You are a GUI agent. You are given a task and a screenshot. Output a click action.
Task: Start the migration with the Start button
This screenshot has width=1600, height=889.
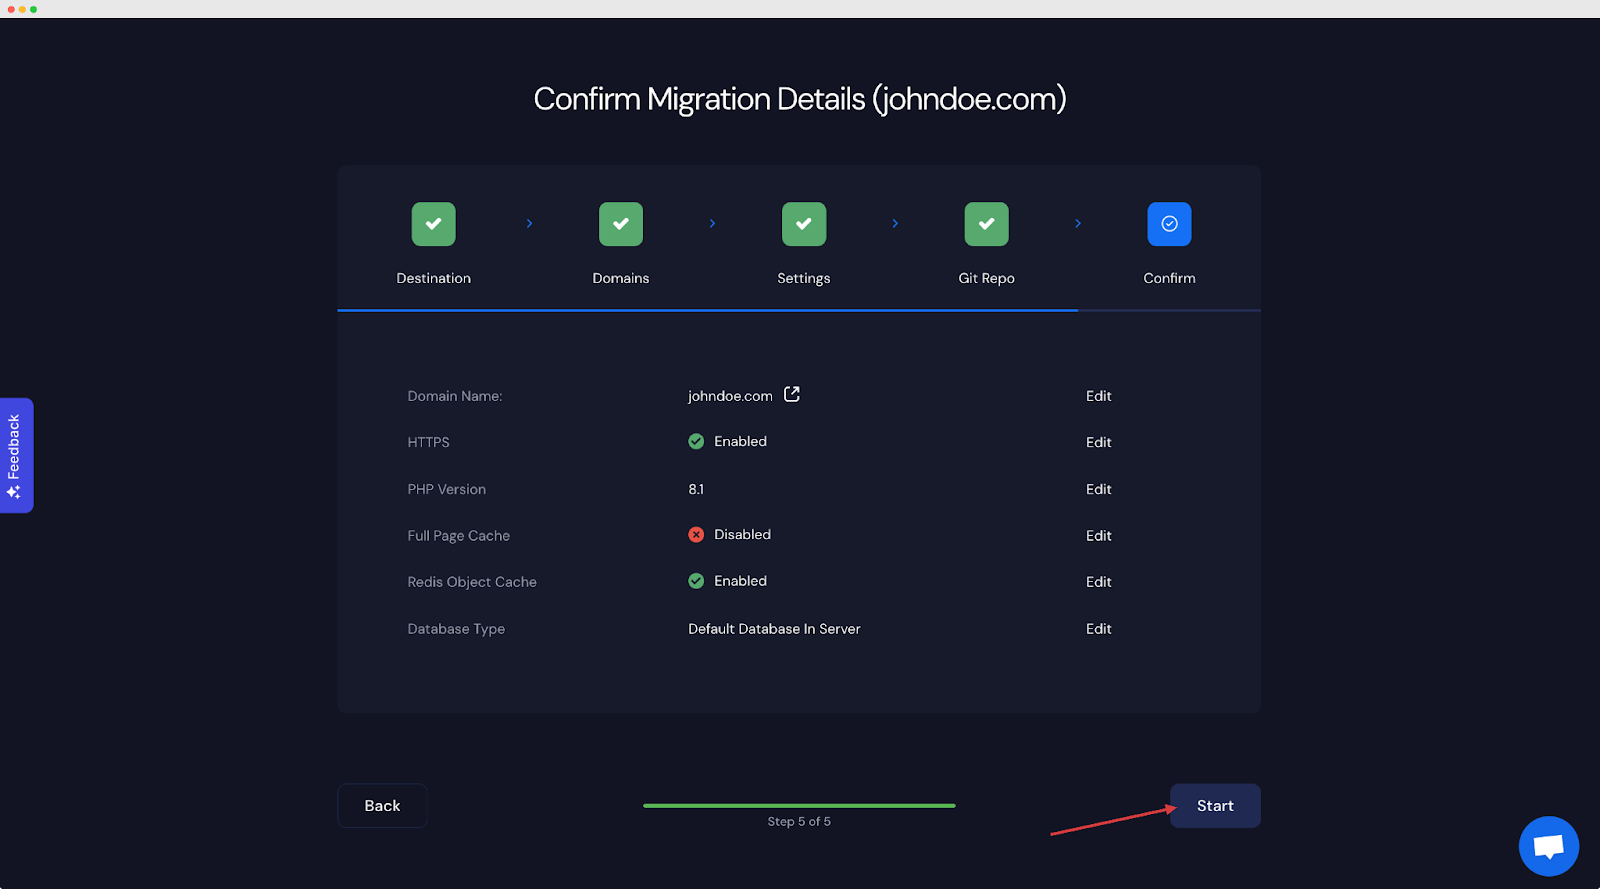point(1214,806)
